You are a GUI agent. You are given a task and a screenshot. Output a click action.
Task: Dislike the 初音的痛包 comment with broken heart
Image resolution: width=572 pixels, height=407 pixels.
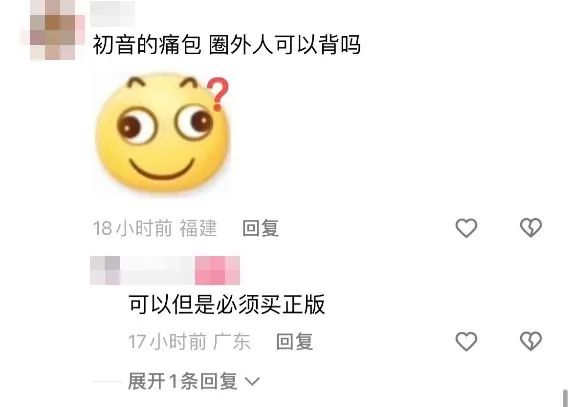pos(531,228)
